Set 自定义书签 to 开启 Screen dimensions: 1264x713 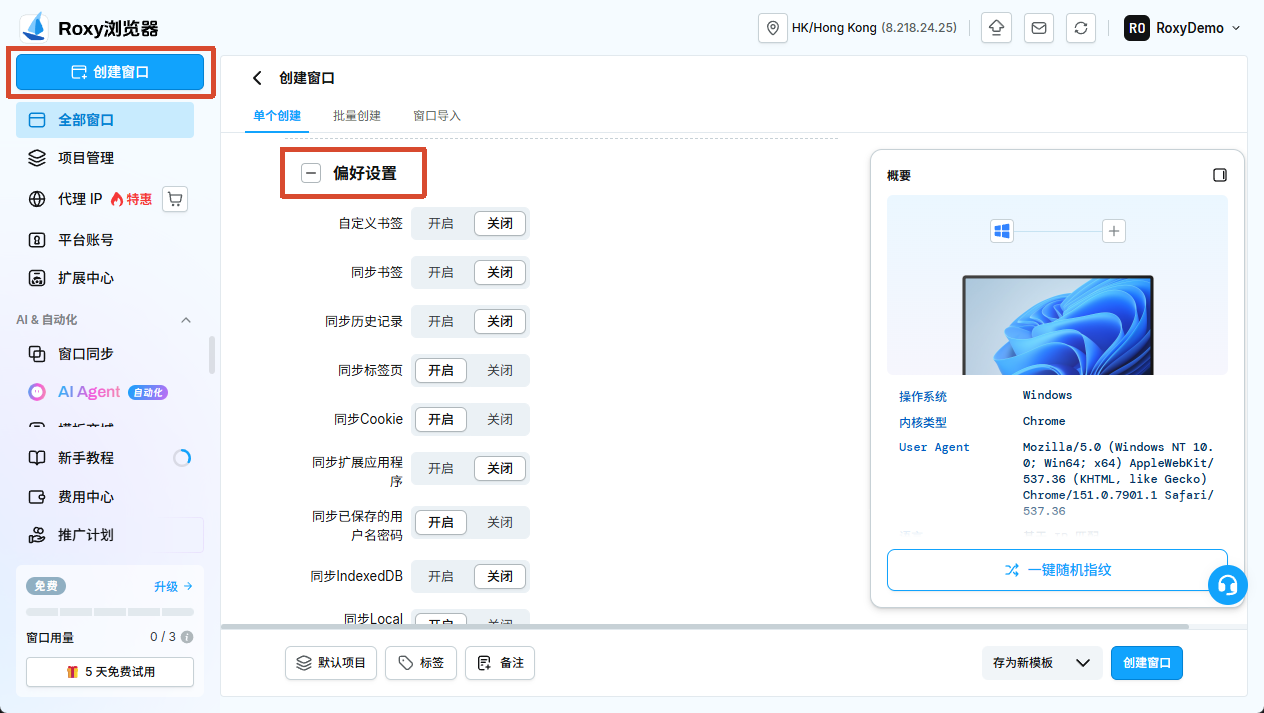coord(441,223)
